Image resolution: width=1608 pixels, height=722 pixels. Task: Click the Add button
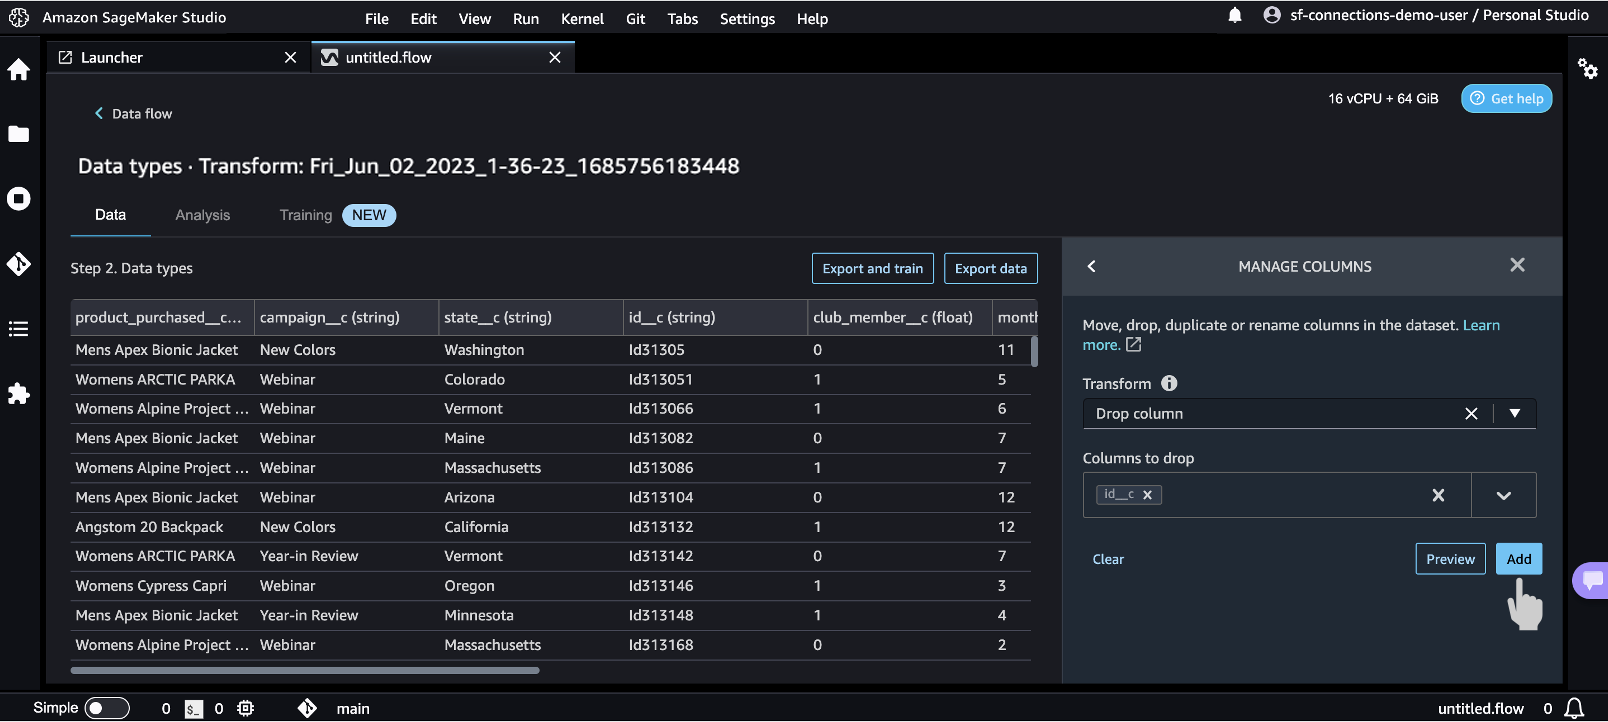pyautogui.click(x=1519, y=559)
